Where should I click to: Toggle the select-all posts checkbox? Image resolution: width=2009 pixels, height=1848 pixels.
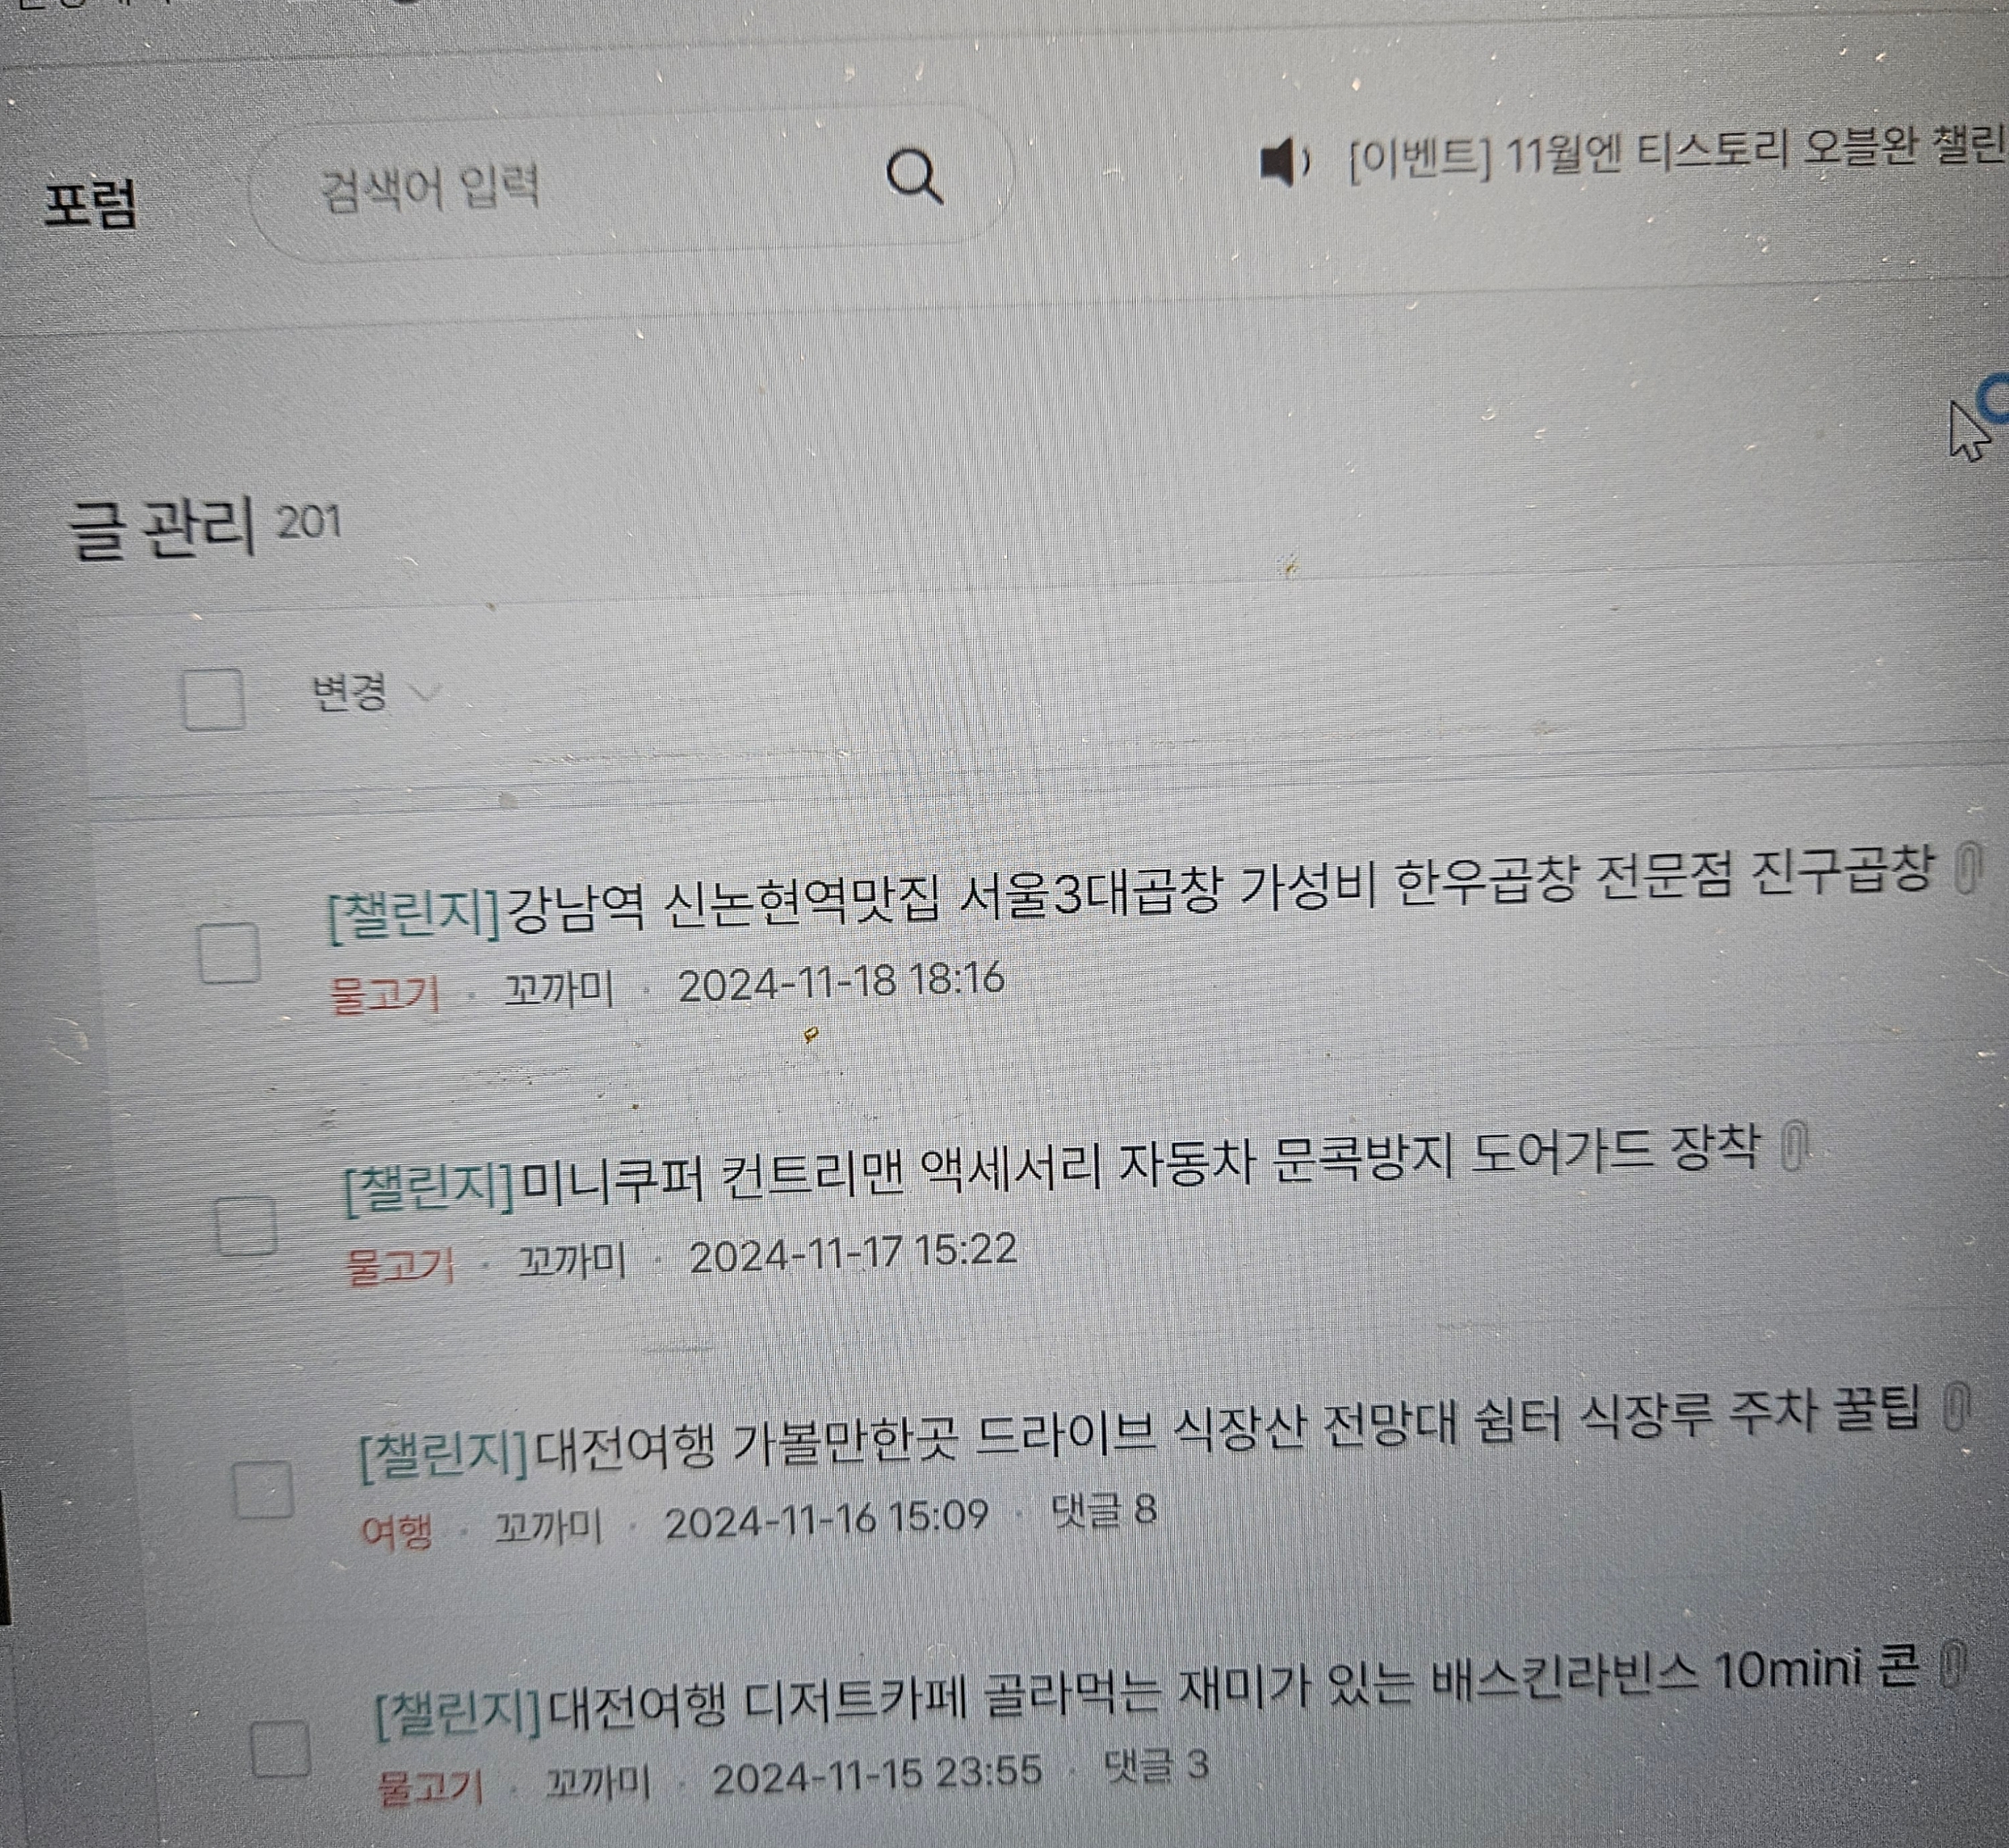click(x=213, y=699)
